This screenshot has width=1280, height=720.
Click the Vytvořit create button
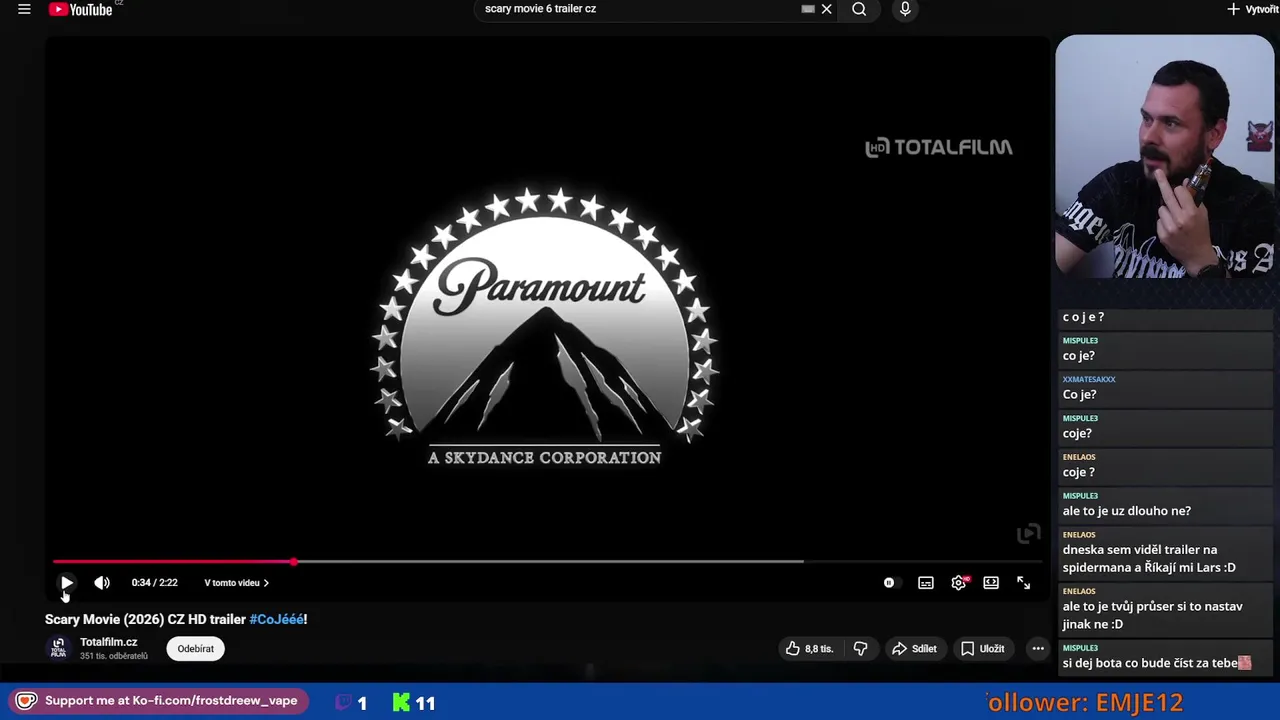[x=1253, y=9]
